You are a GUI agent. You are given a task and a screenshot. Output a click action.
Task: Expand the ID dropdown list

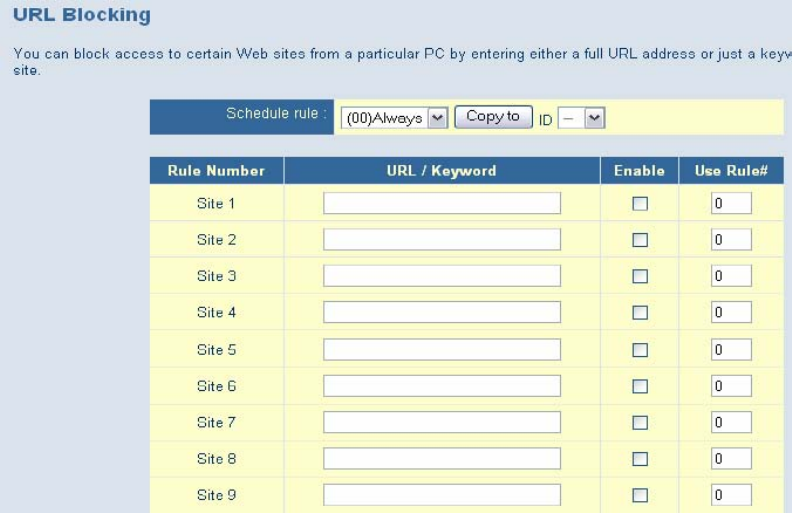581,118
